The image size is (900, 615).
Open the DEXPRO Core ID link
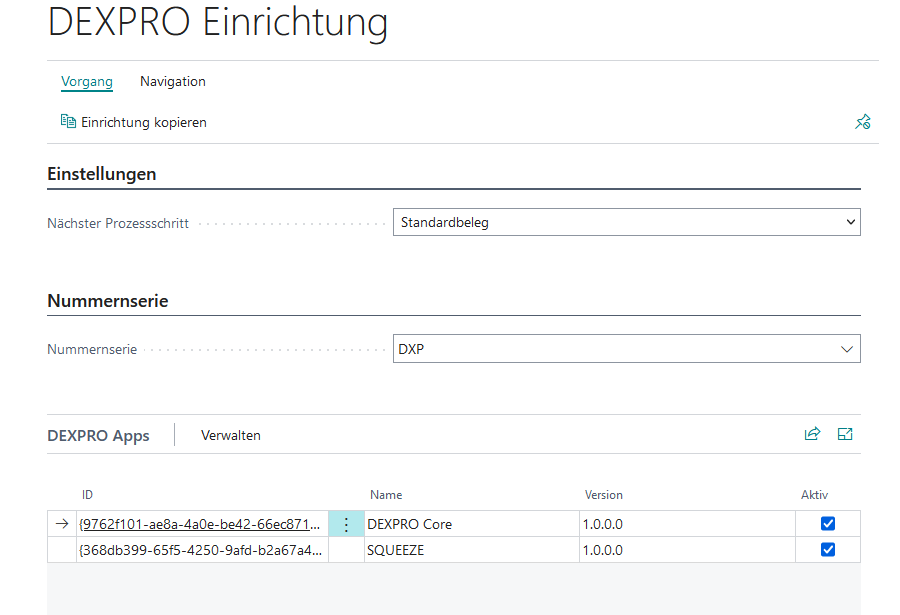(200, 524)
